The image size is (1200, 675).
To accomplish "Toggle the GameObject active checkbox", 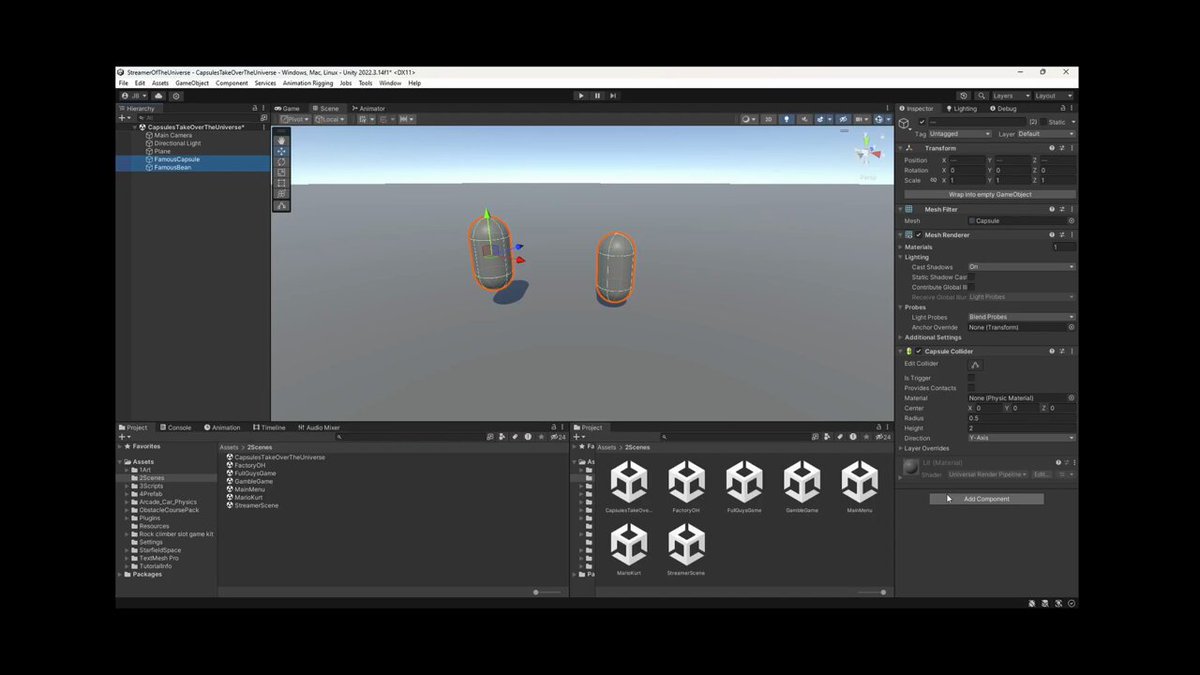I will [922, 122].
